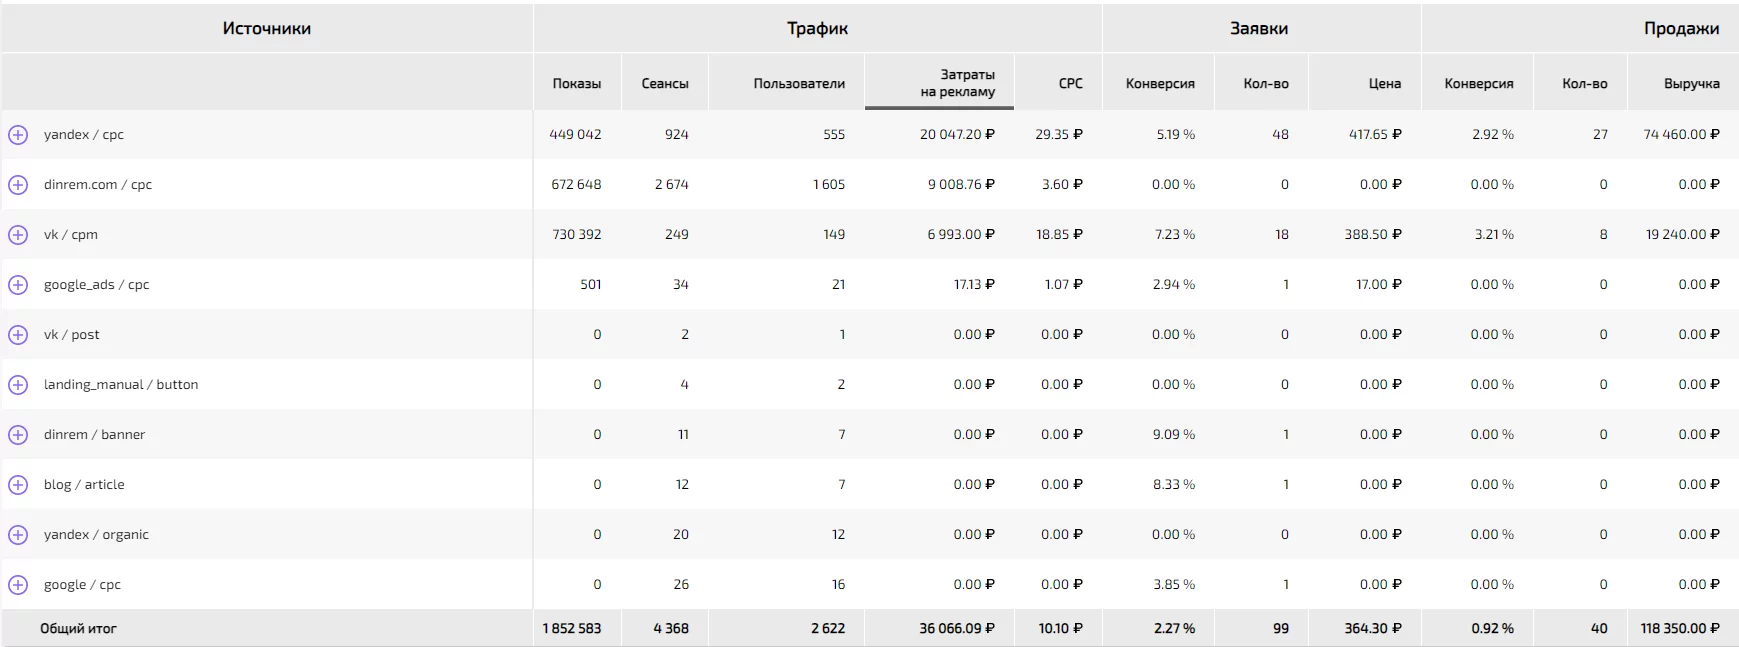Select yandex / cpc source name

pos(84,134)
